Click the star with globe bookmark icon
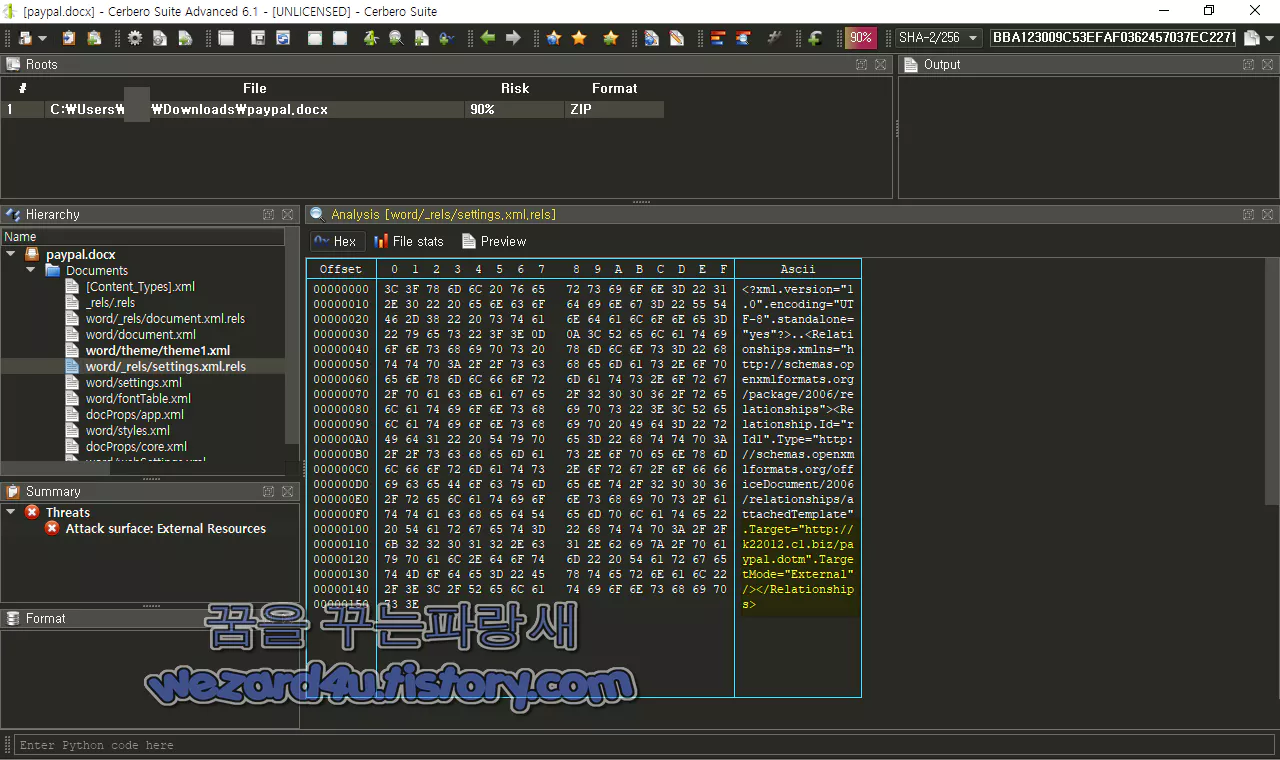 [553, 38]
